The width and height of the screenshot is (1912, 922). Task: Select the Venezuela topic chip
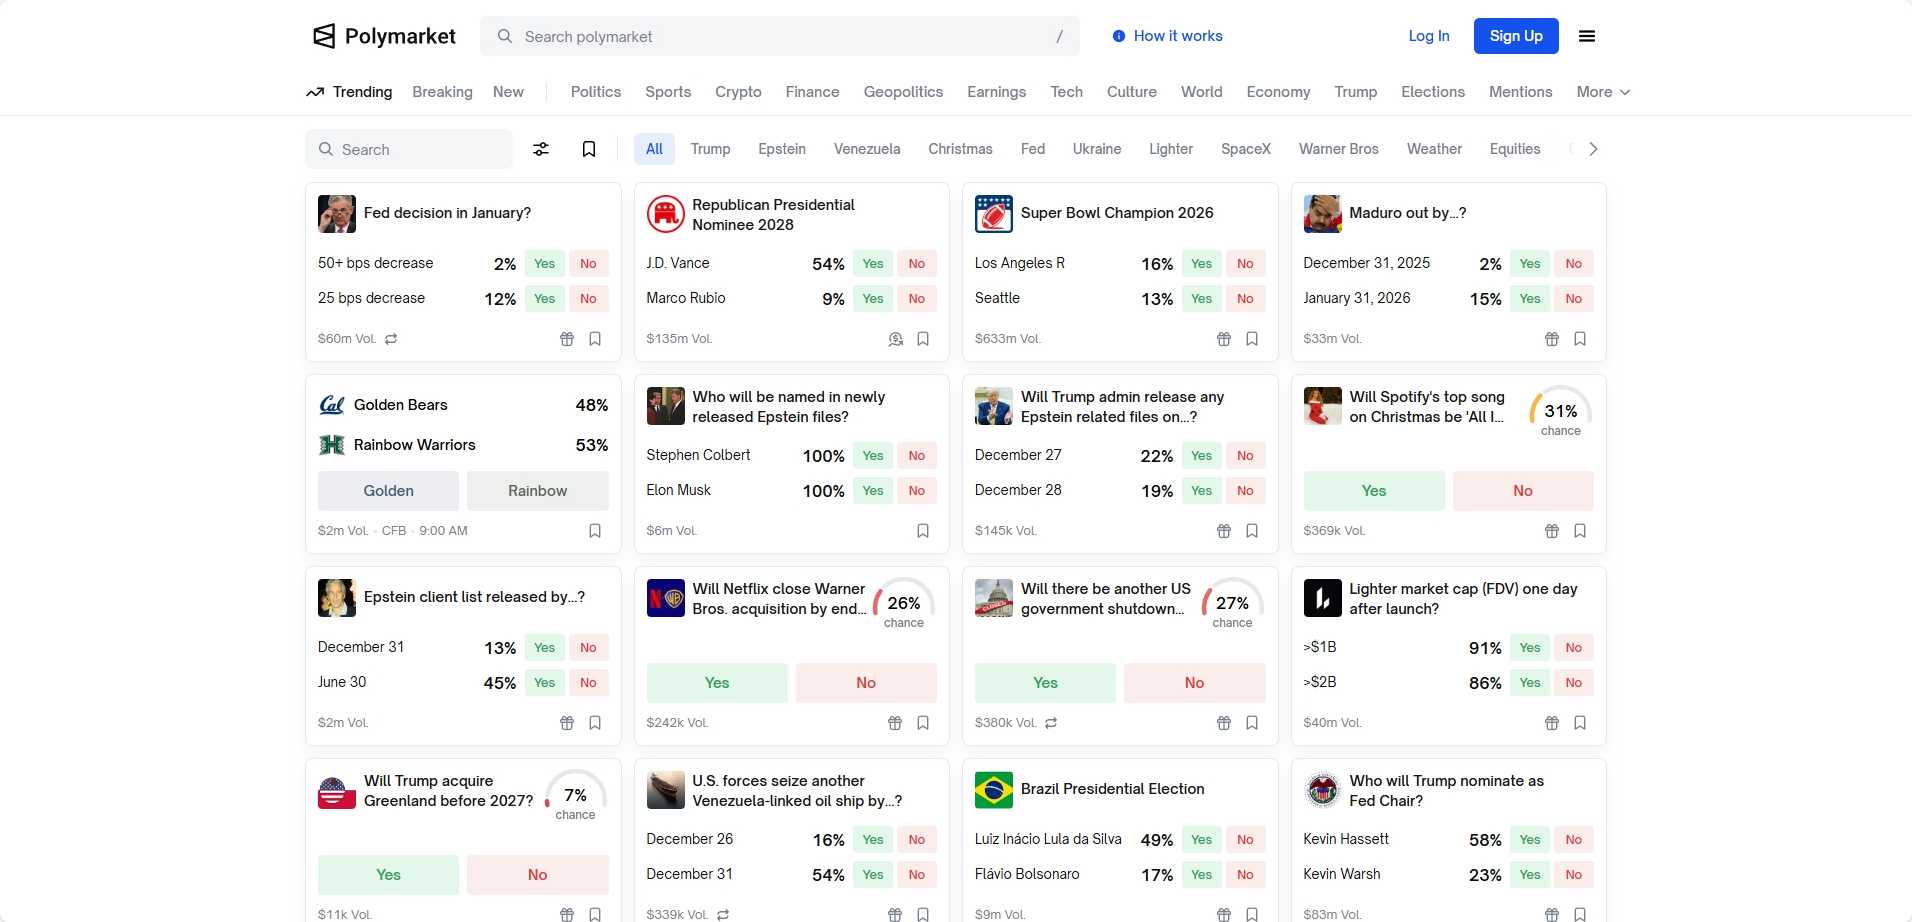click(x=866, y=149)
